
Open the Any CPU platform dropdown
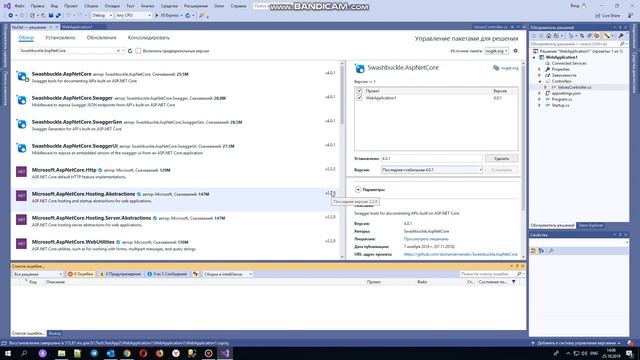click(133, 16)
